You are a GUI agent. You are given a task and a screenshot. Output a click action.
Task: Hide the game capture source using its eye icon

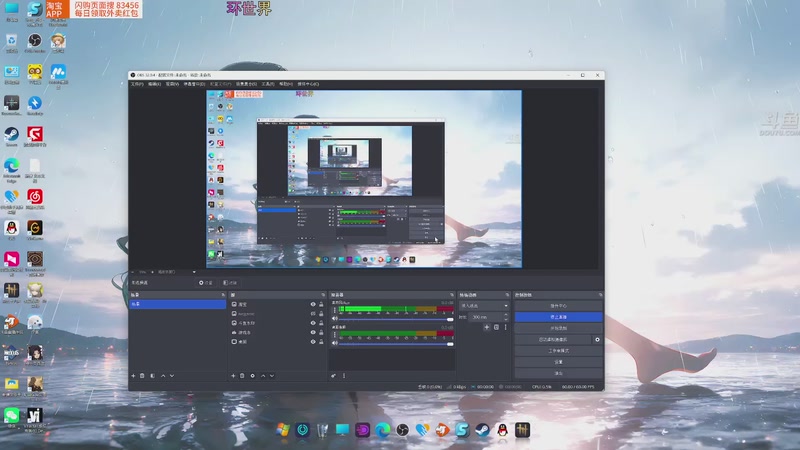[313, 333]
